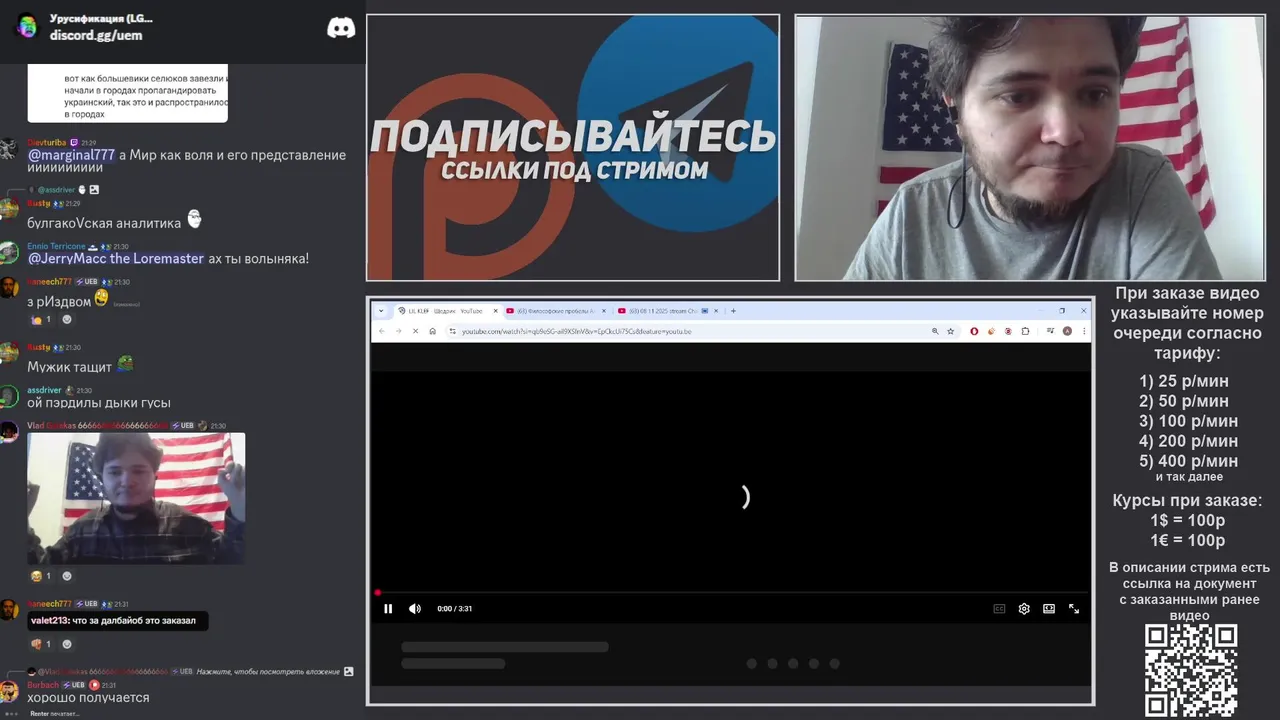Open the @assdriver reply reference
The width and height of the screenshot is (1280, 720).
point(57,190)
